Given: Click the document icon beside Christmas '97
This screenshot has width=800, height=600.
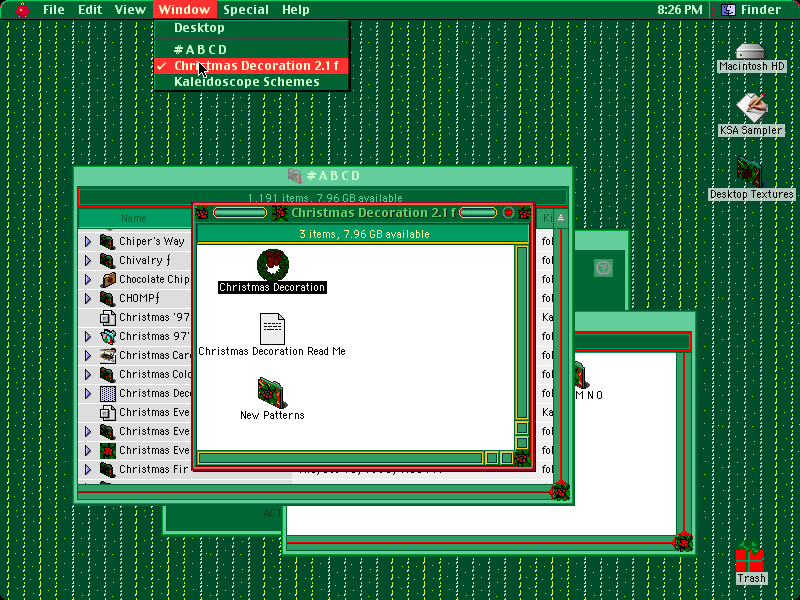Looking at the screenshot, I should pyautogui.click(x=107, y=317).
